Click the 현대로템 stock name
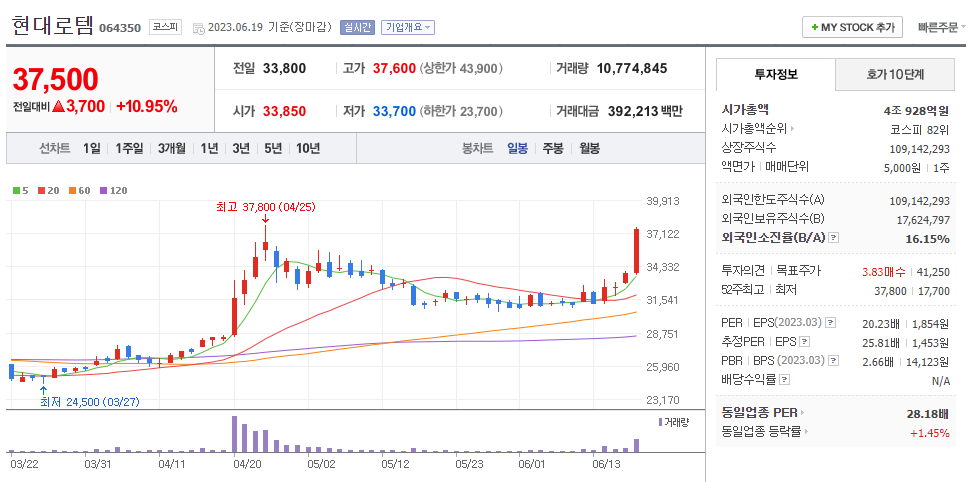The width and height of the screenshot is (973, 482). pyautogui.click(x=52, y=25)
